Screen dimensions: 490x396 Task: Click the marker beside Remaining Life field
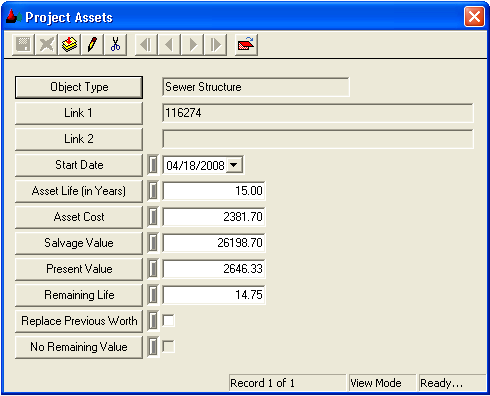coord(153,295)
